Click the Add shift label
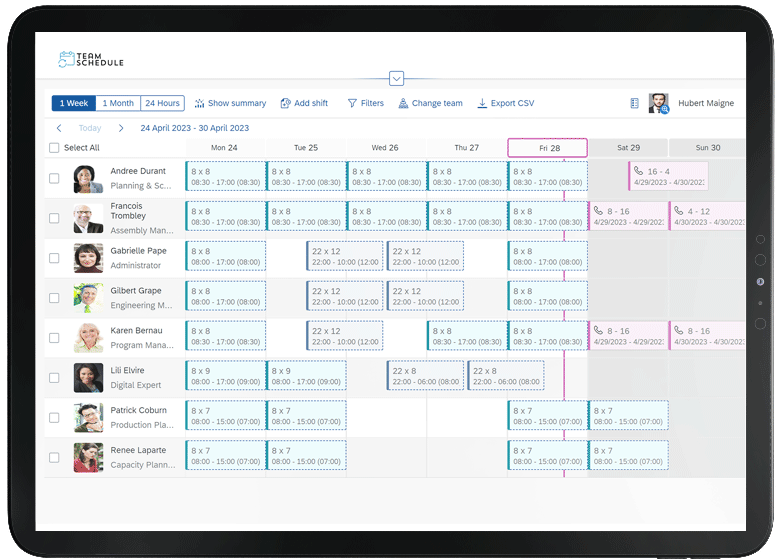 [311, 103]
